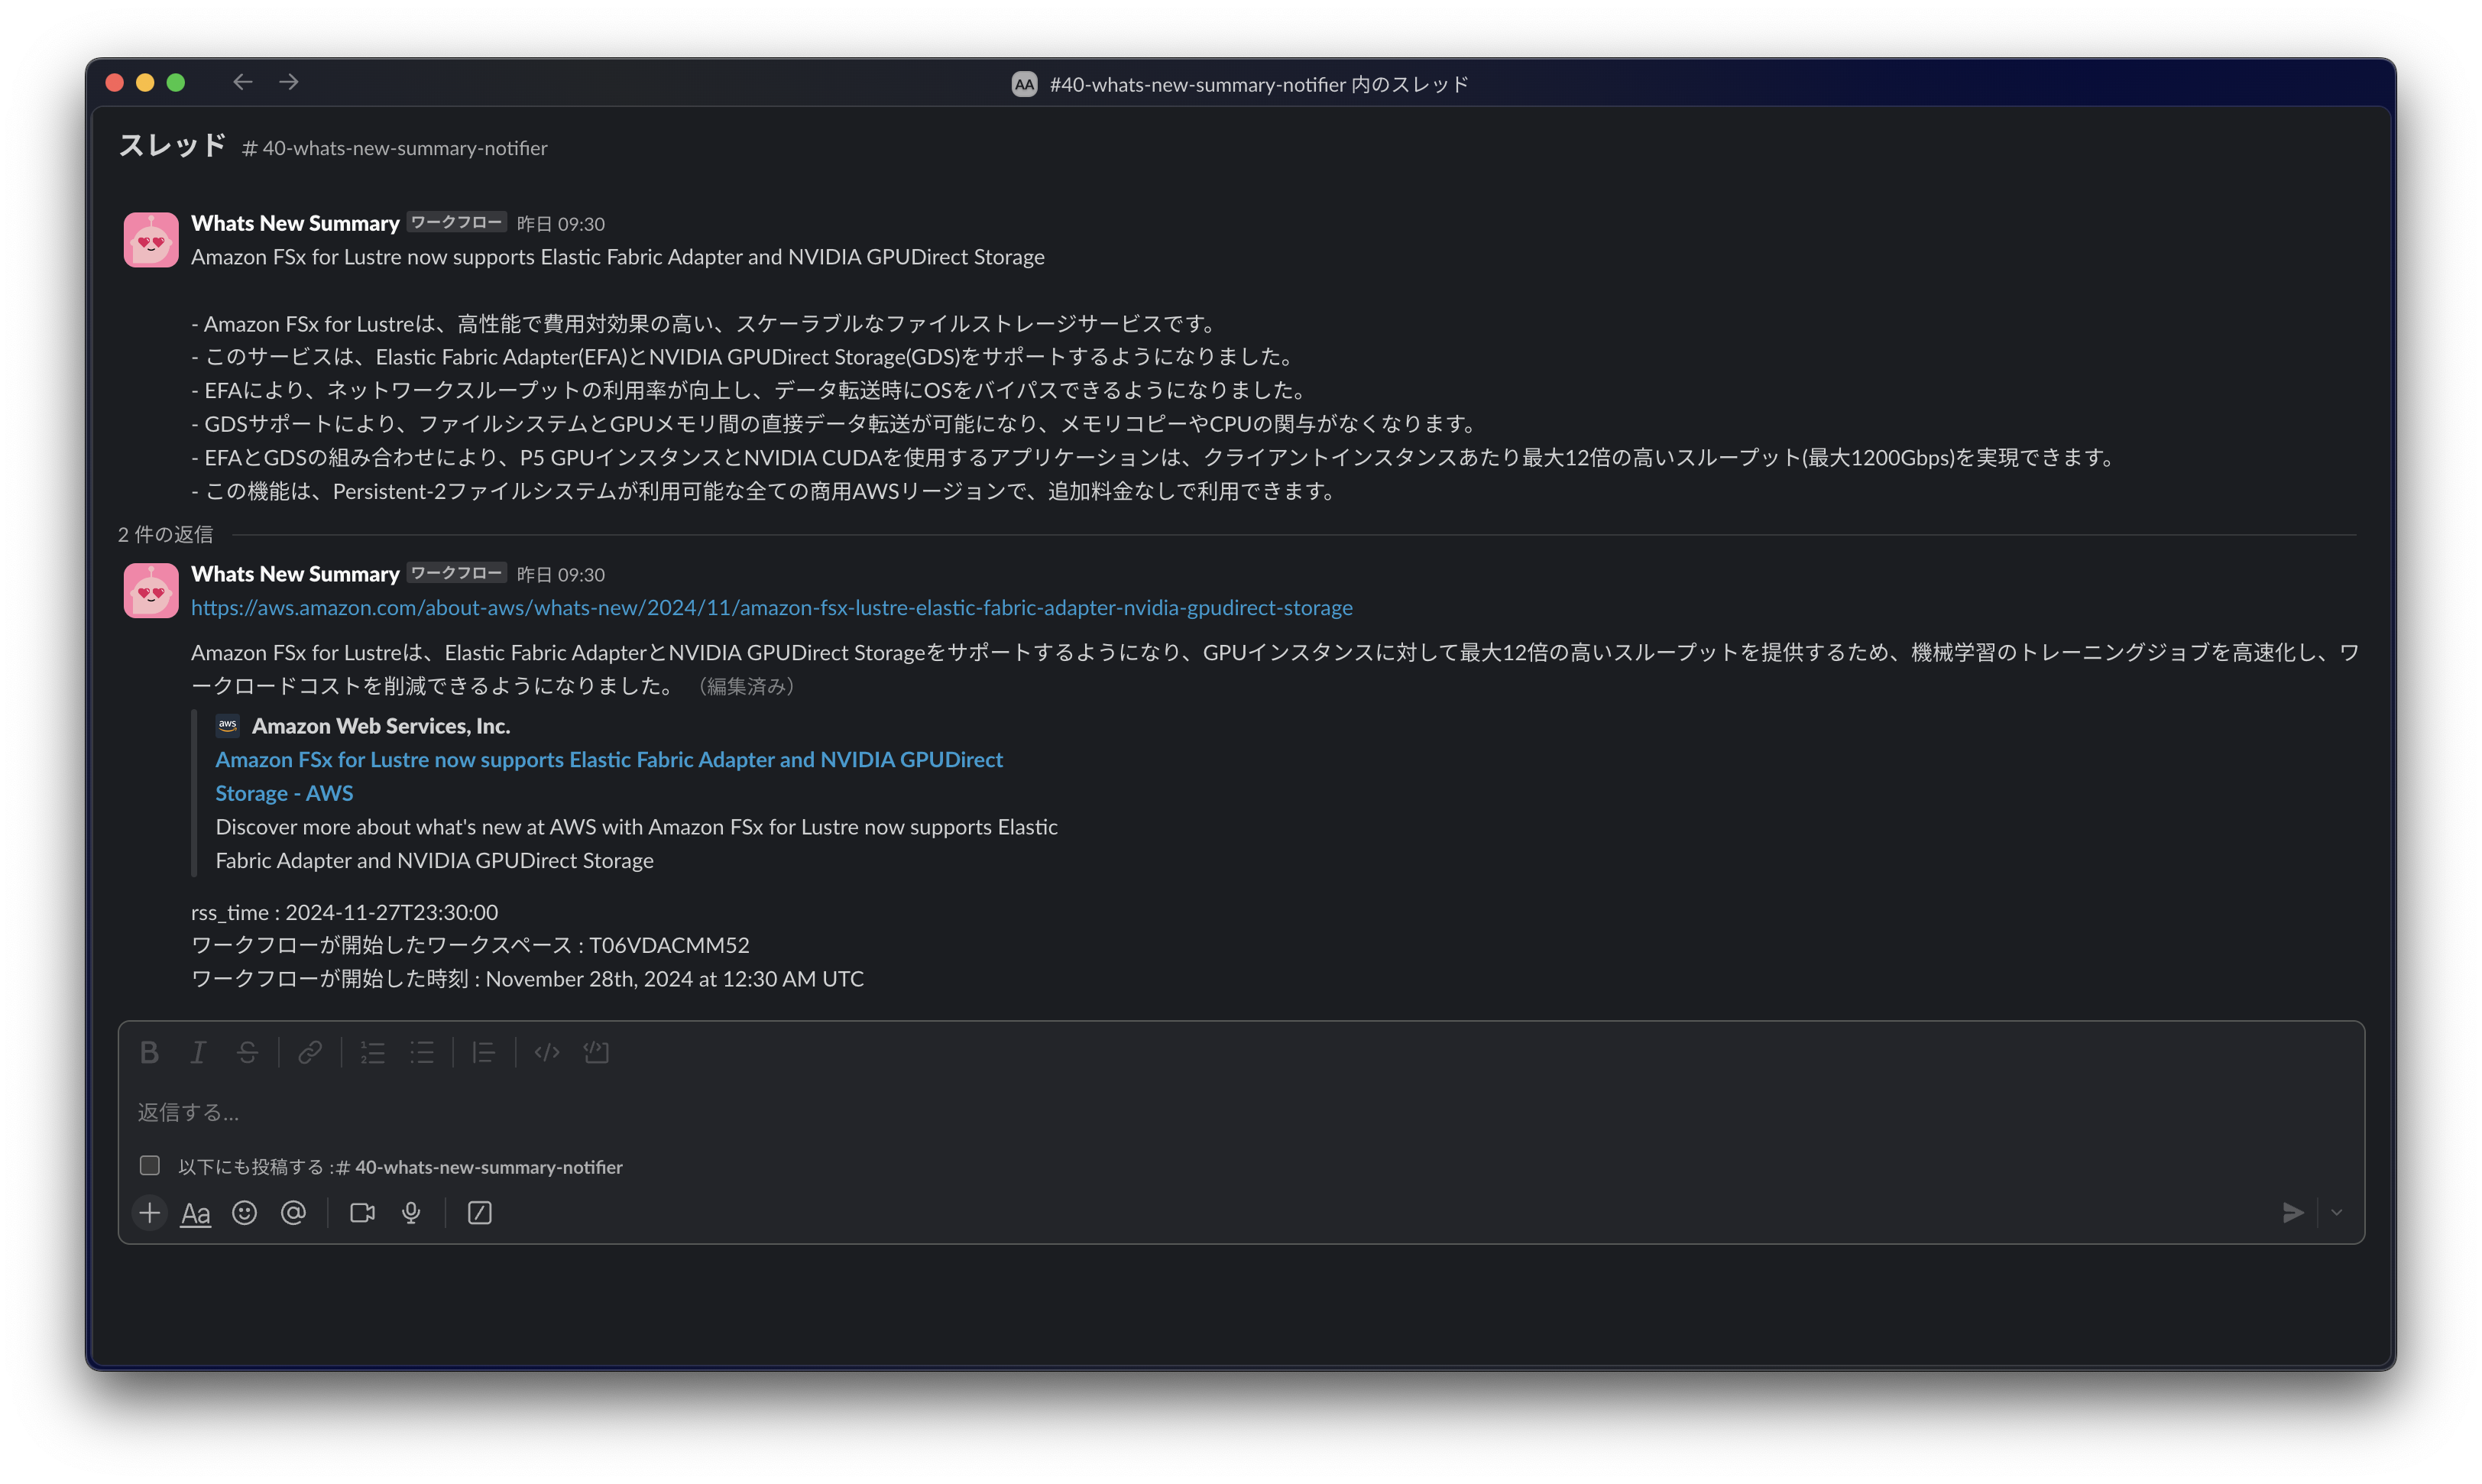Click the workspace ID T06VDACMM52 line
2482x1484 pixels.
(x=470, y=945)
